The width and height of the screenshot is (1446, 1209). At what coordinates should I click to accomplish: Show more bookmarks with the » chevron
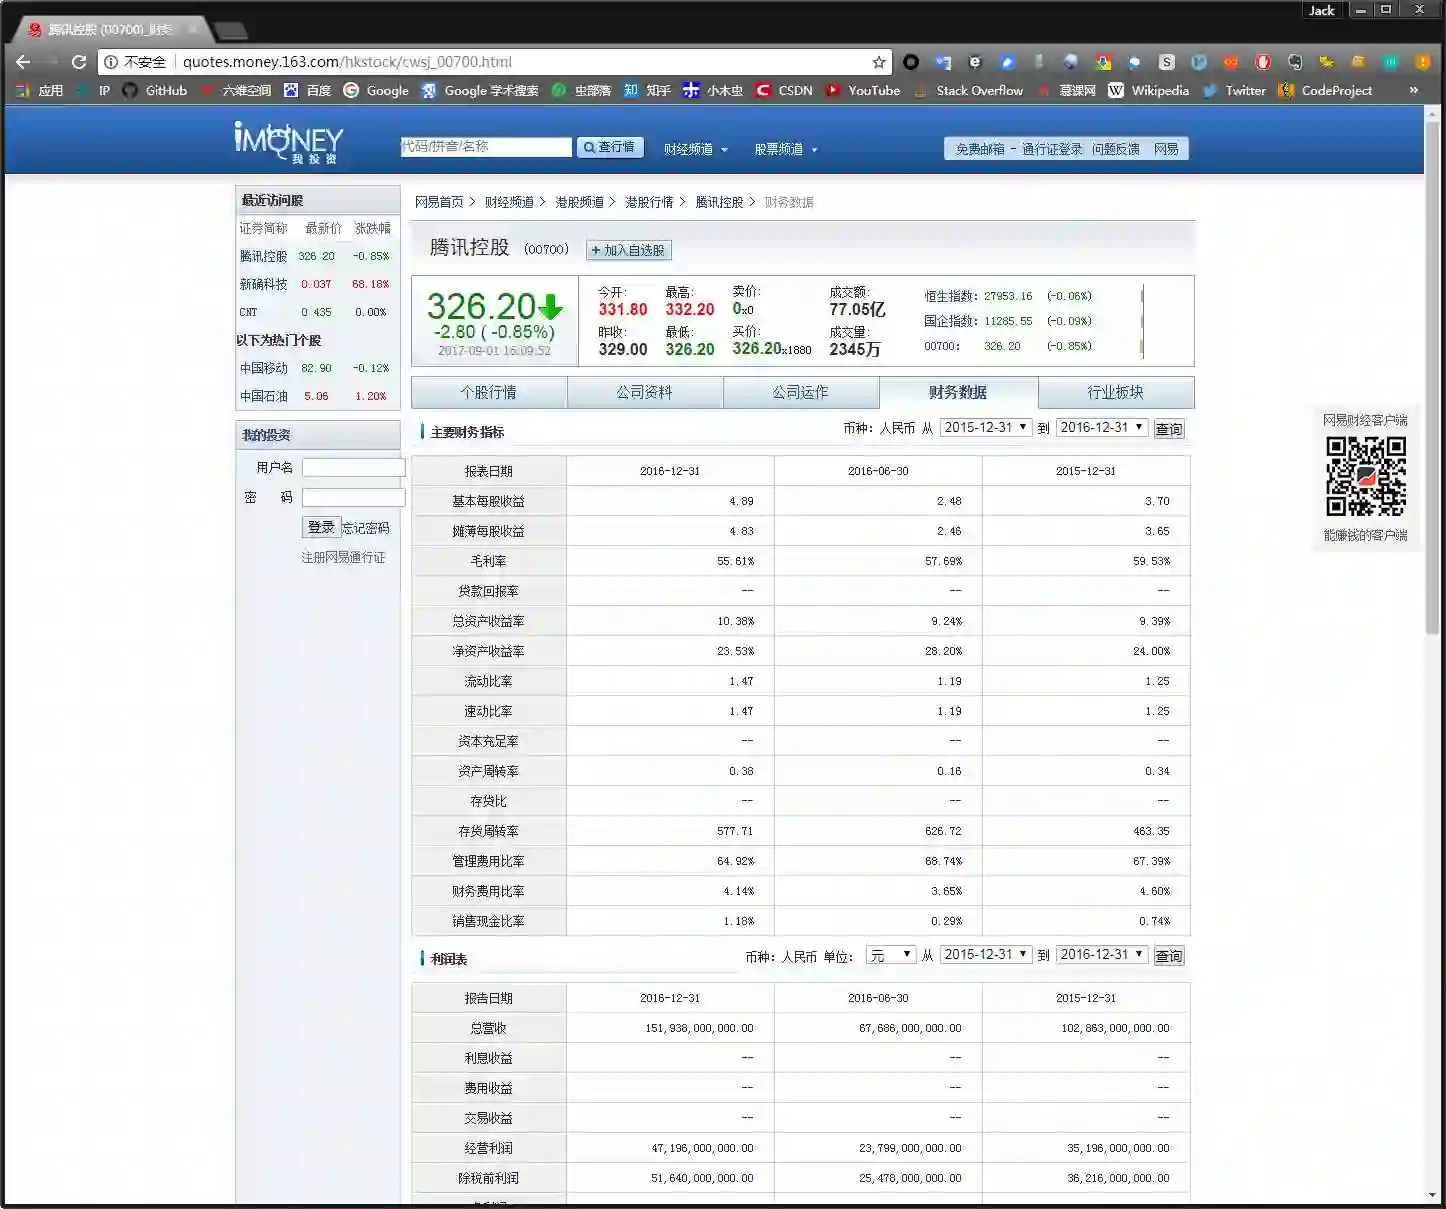tap(1414, 90)
